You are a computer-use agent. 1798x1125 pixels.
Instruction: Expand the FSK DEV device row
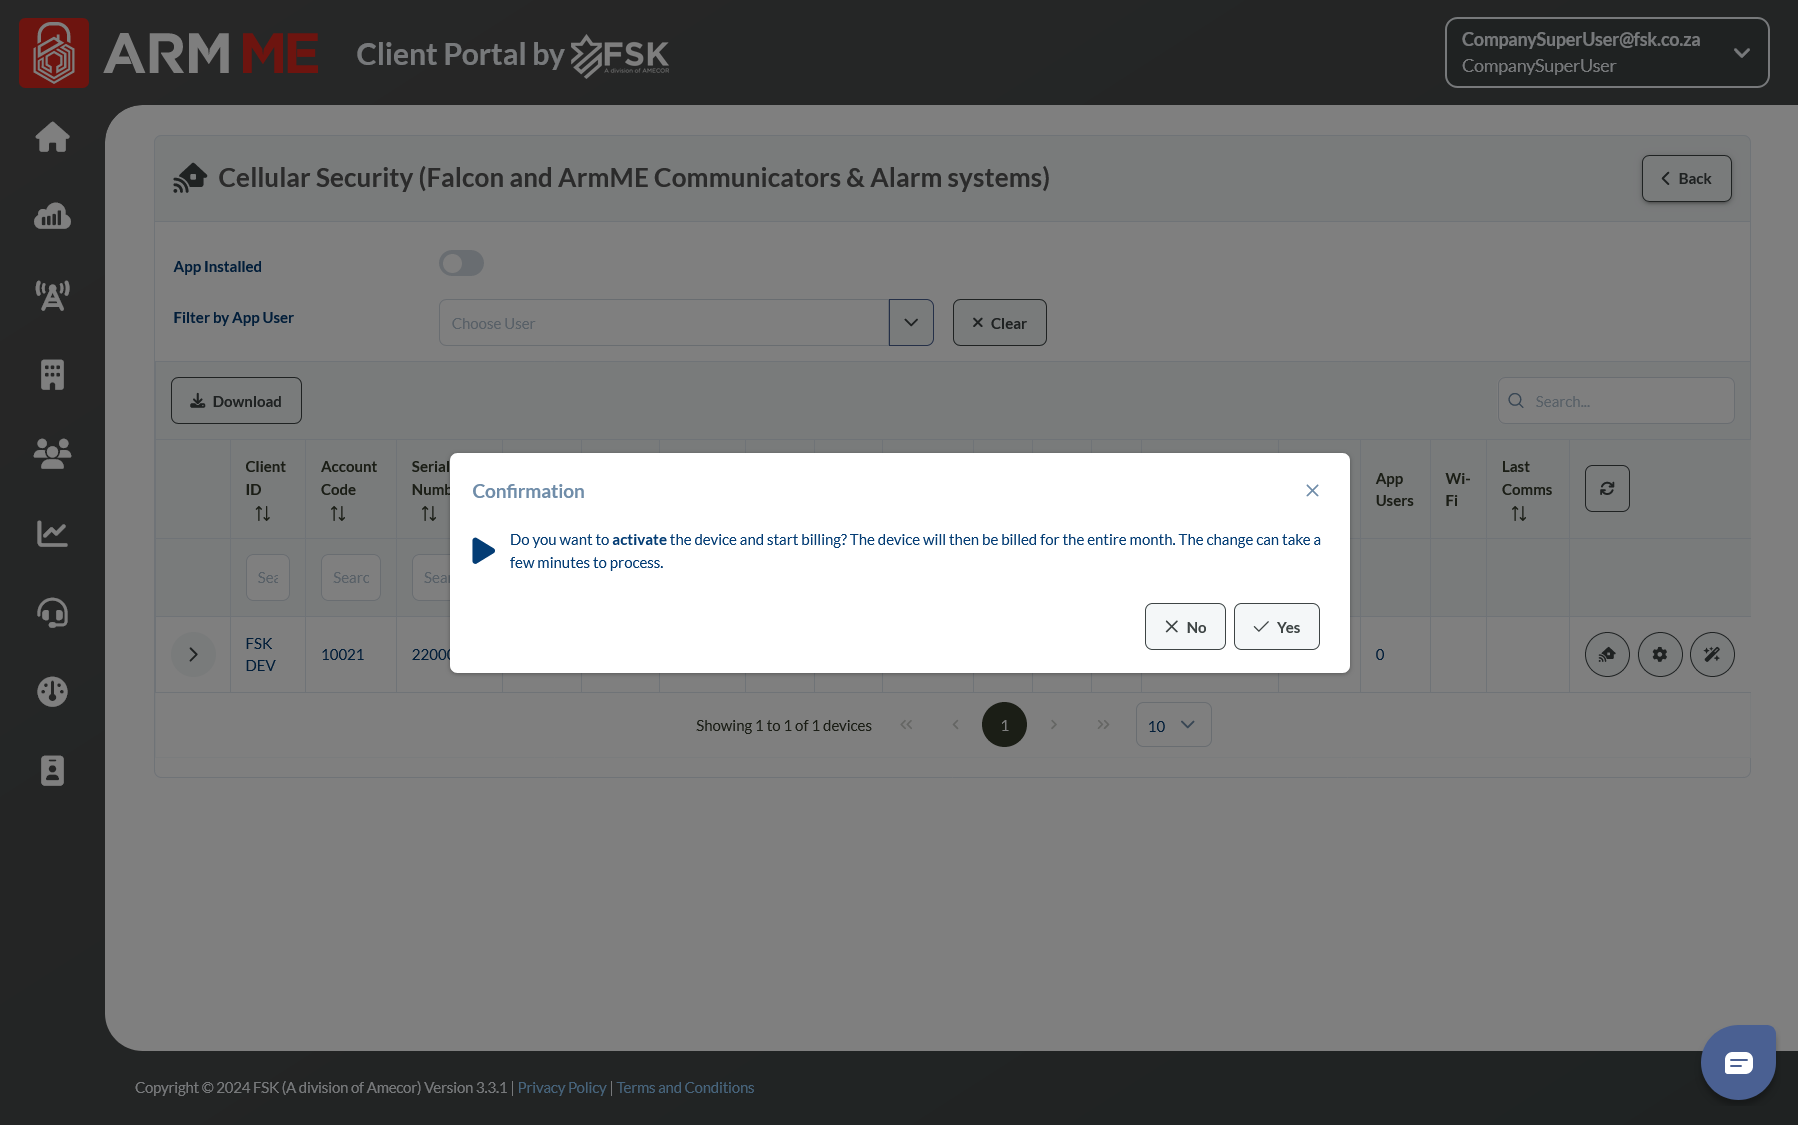click(x=193, y=655)
